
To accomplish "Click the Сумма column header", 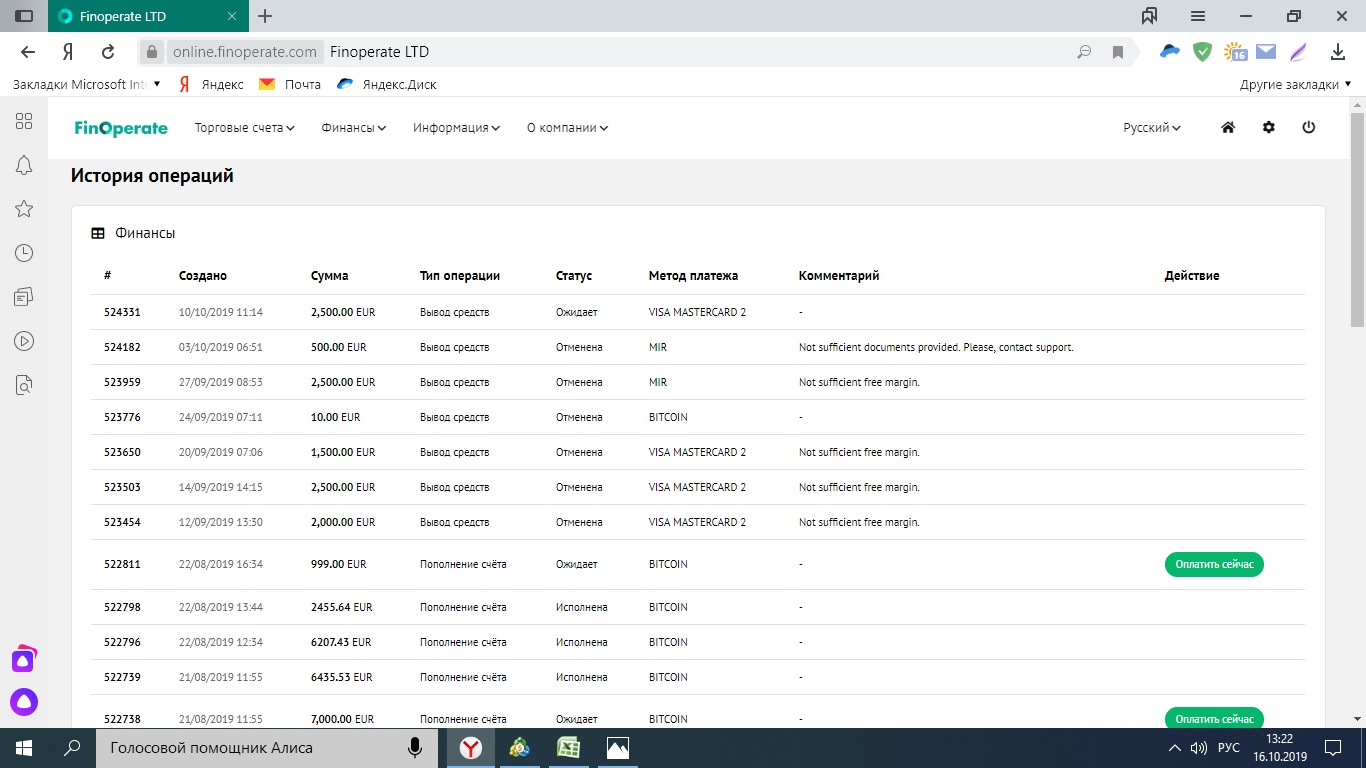I will click(x=330, y=276).
